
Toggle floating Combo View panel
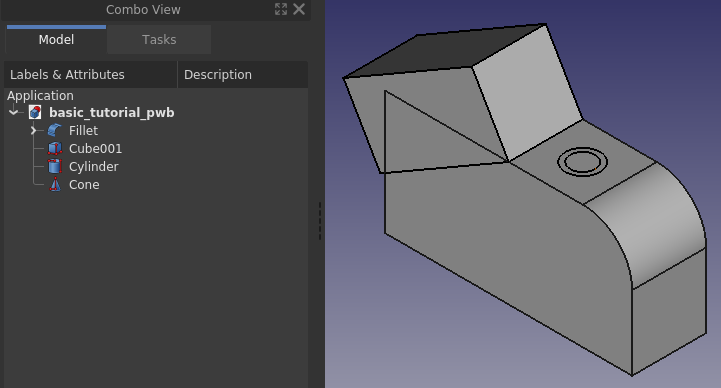click(281, 9)
